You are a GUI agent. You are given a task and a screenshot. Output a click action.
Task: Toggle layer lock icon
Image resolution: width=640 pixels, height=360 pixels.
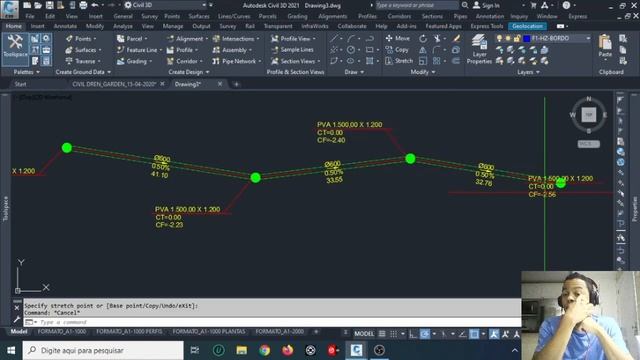click(517, 38)
